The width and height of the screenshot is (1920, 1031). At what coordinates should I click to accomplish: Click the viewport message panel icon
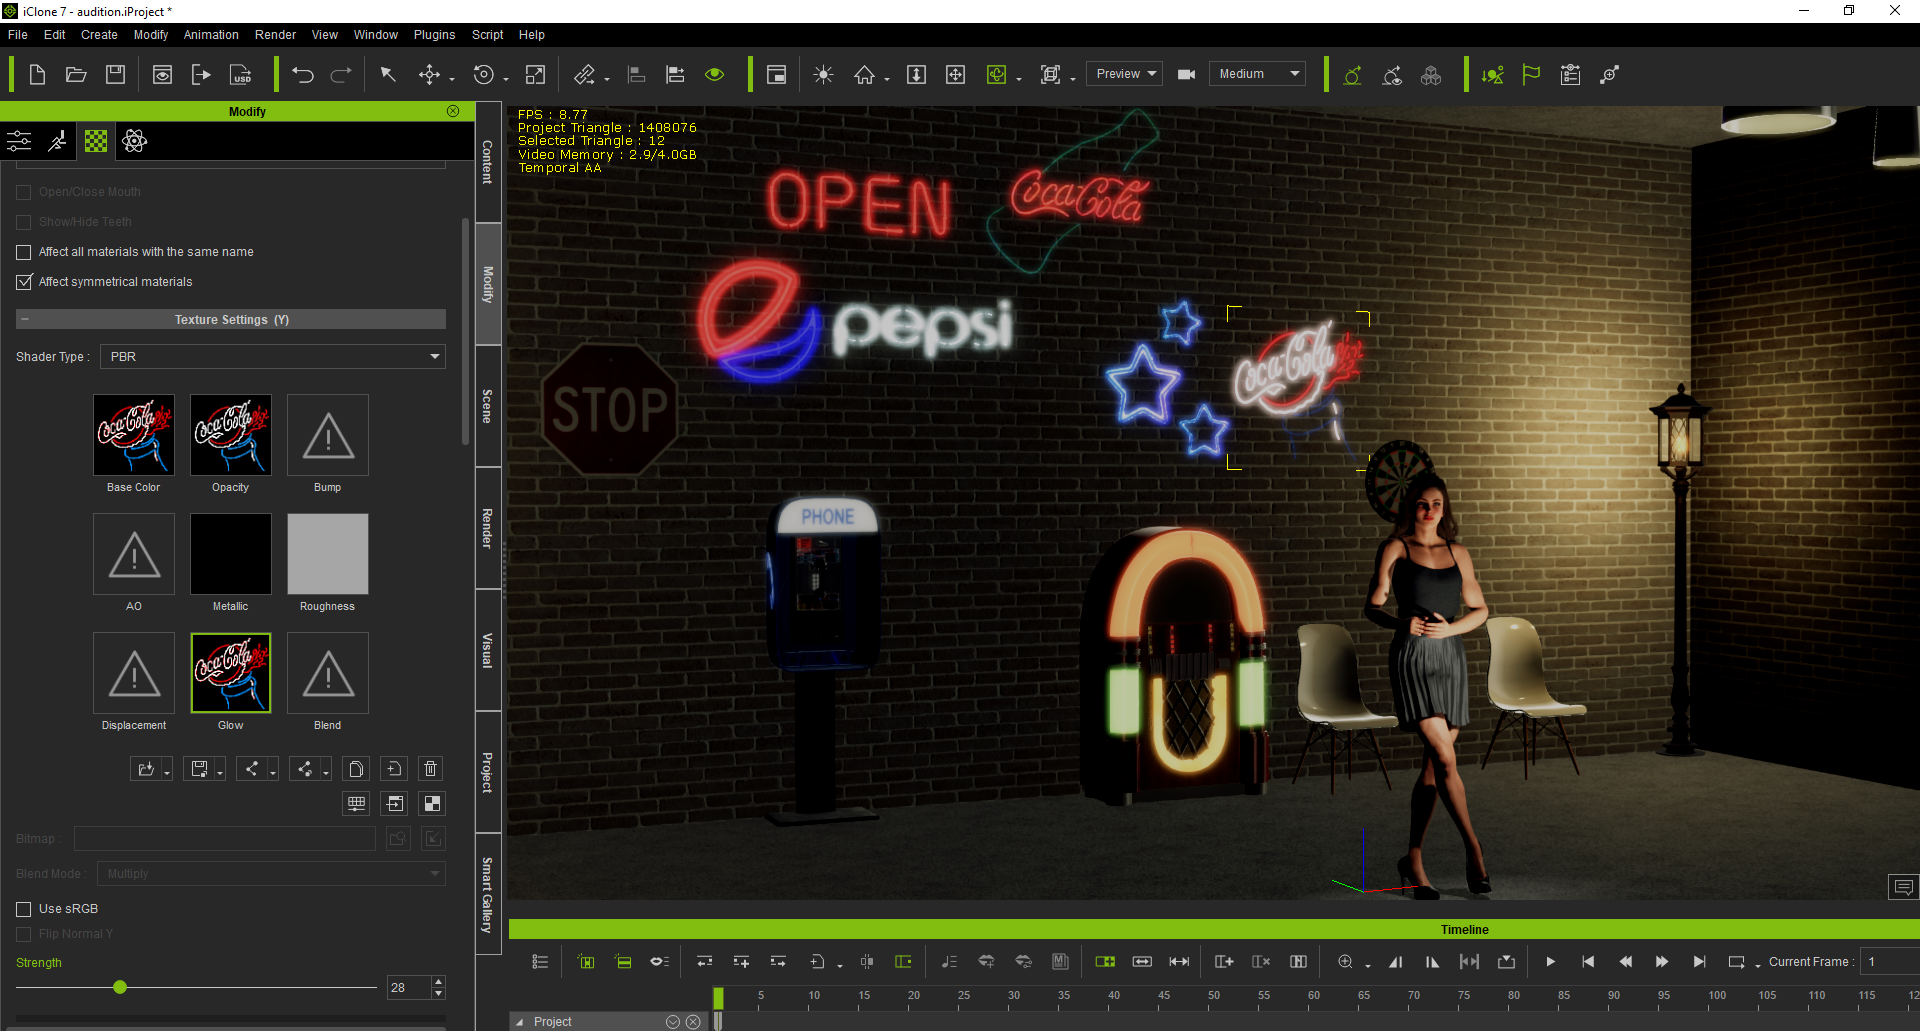pos(1903,887)
